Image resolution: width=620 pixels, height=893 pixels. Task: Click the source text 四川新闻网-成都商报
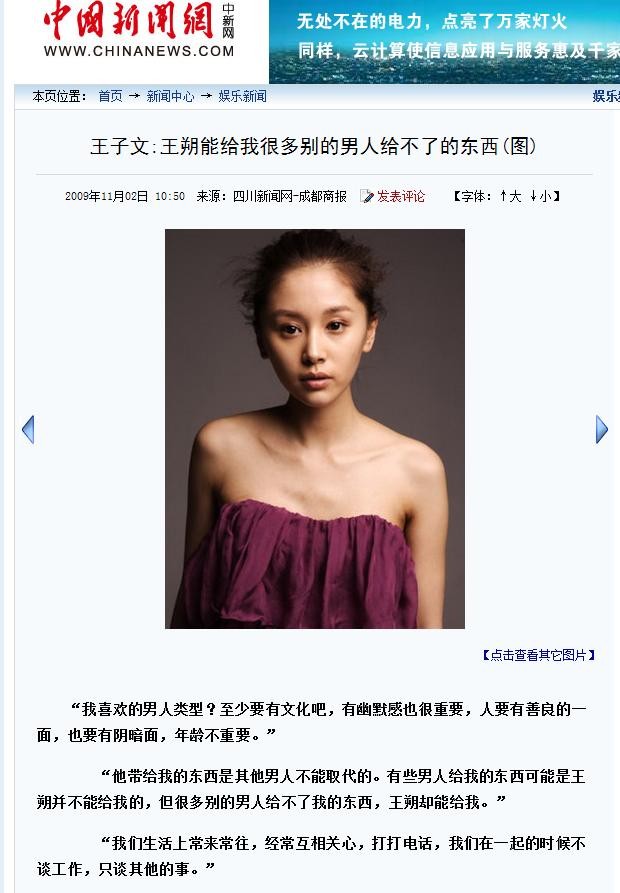(290, 196)
